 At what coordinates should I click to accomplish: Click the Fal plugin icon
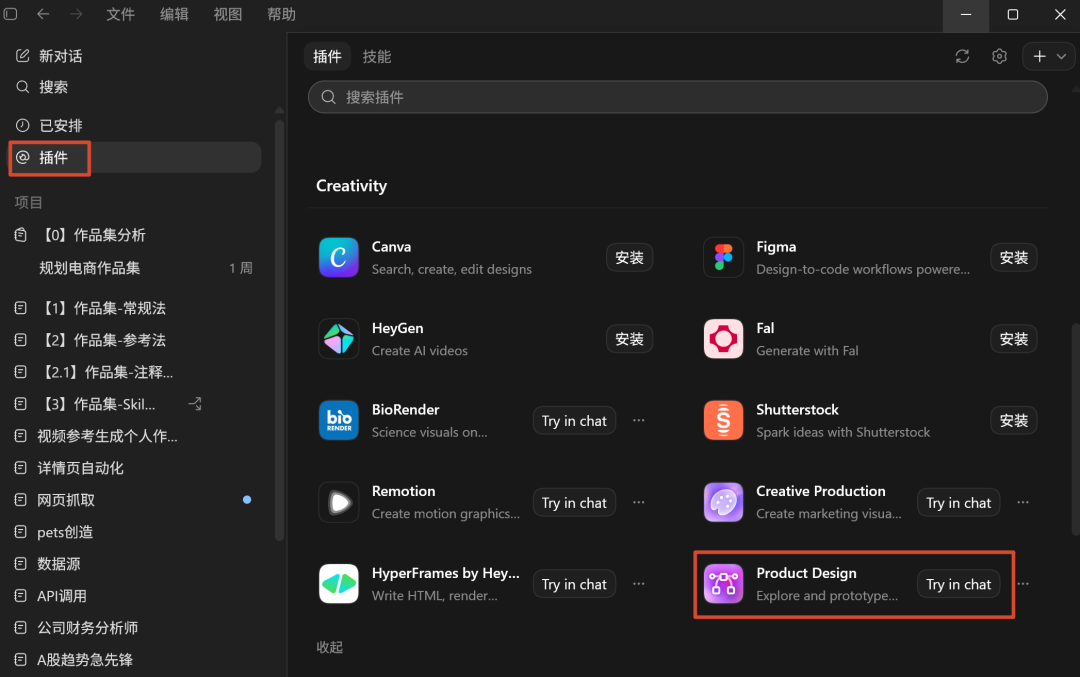pyautogui.click(x=723, y=339)
